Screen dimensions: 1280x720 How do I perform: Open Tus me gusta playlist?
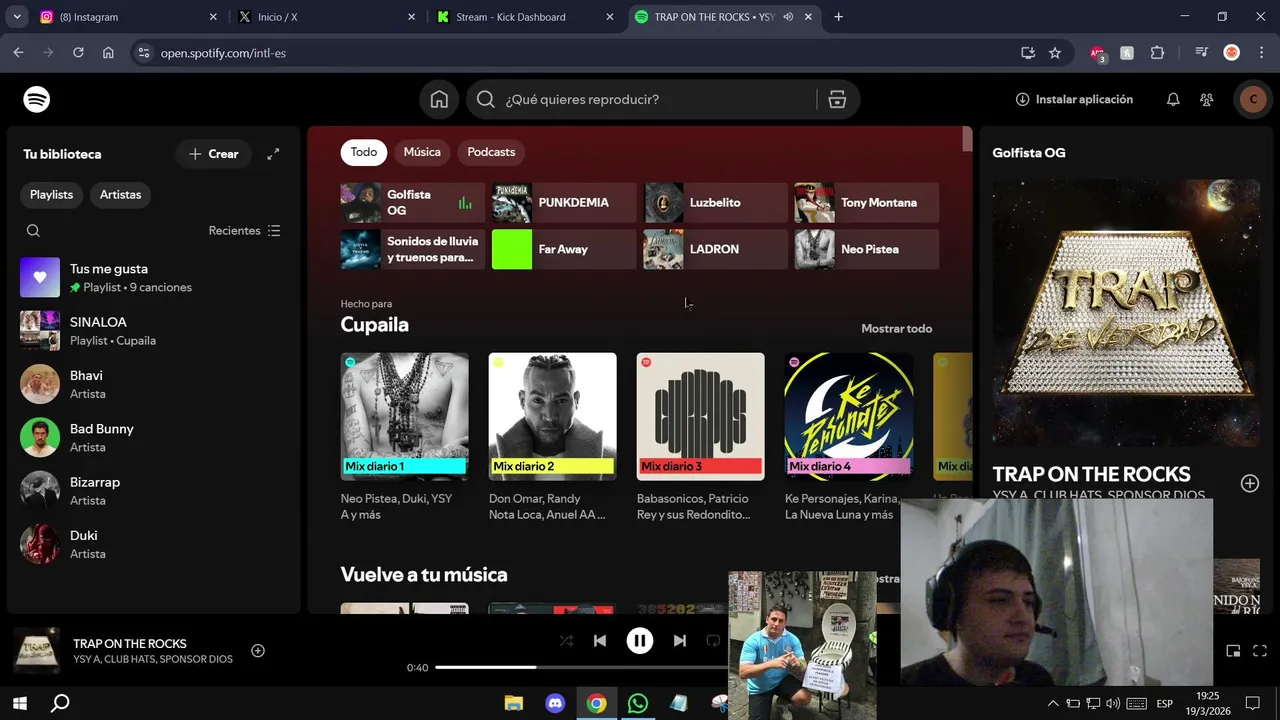[x=154, y=277]
